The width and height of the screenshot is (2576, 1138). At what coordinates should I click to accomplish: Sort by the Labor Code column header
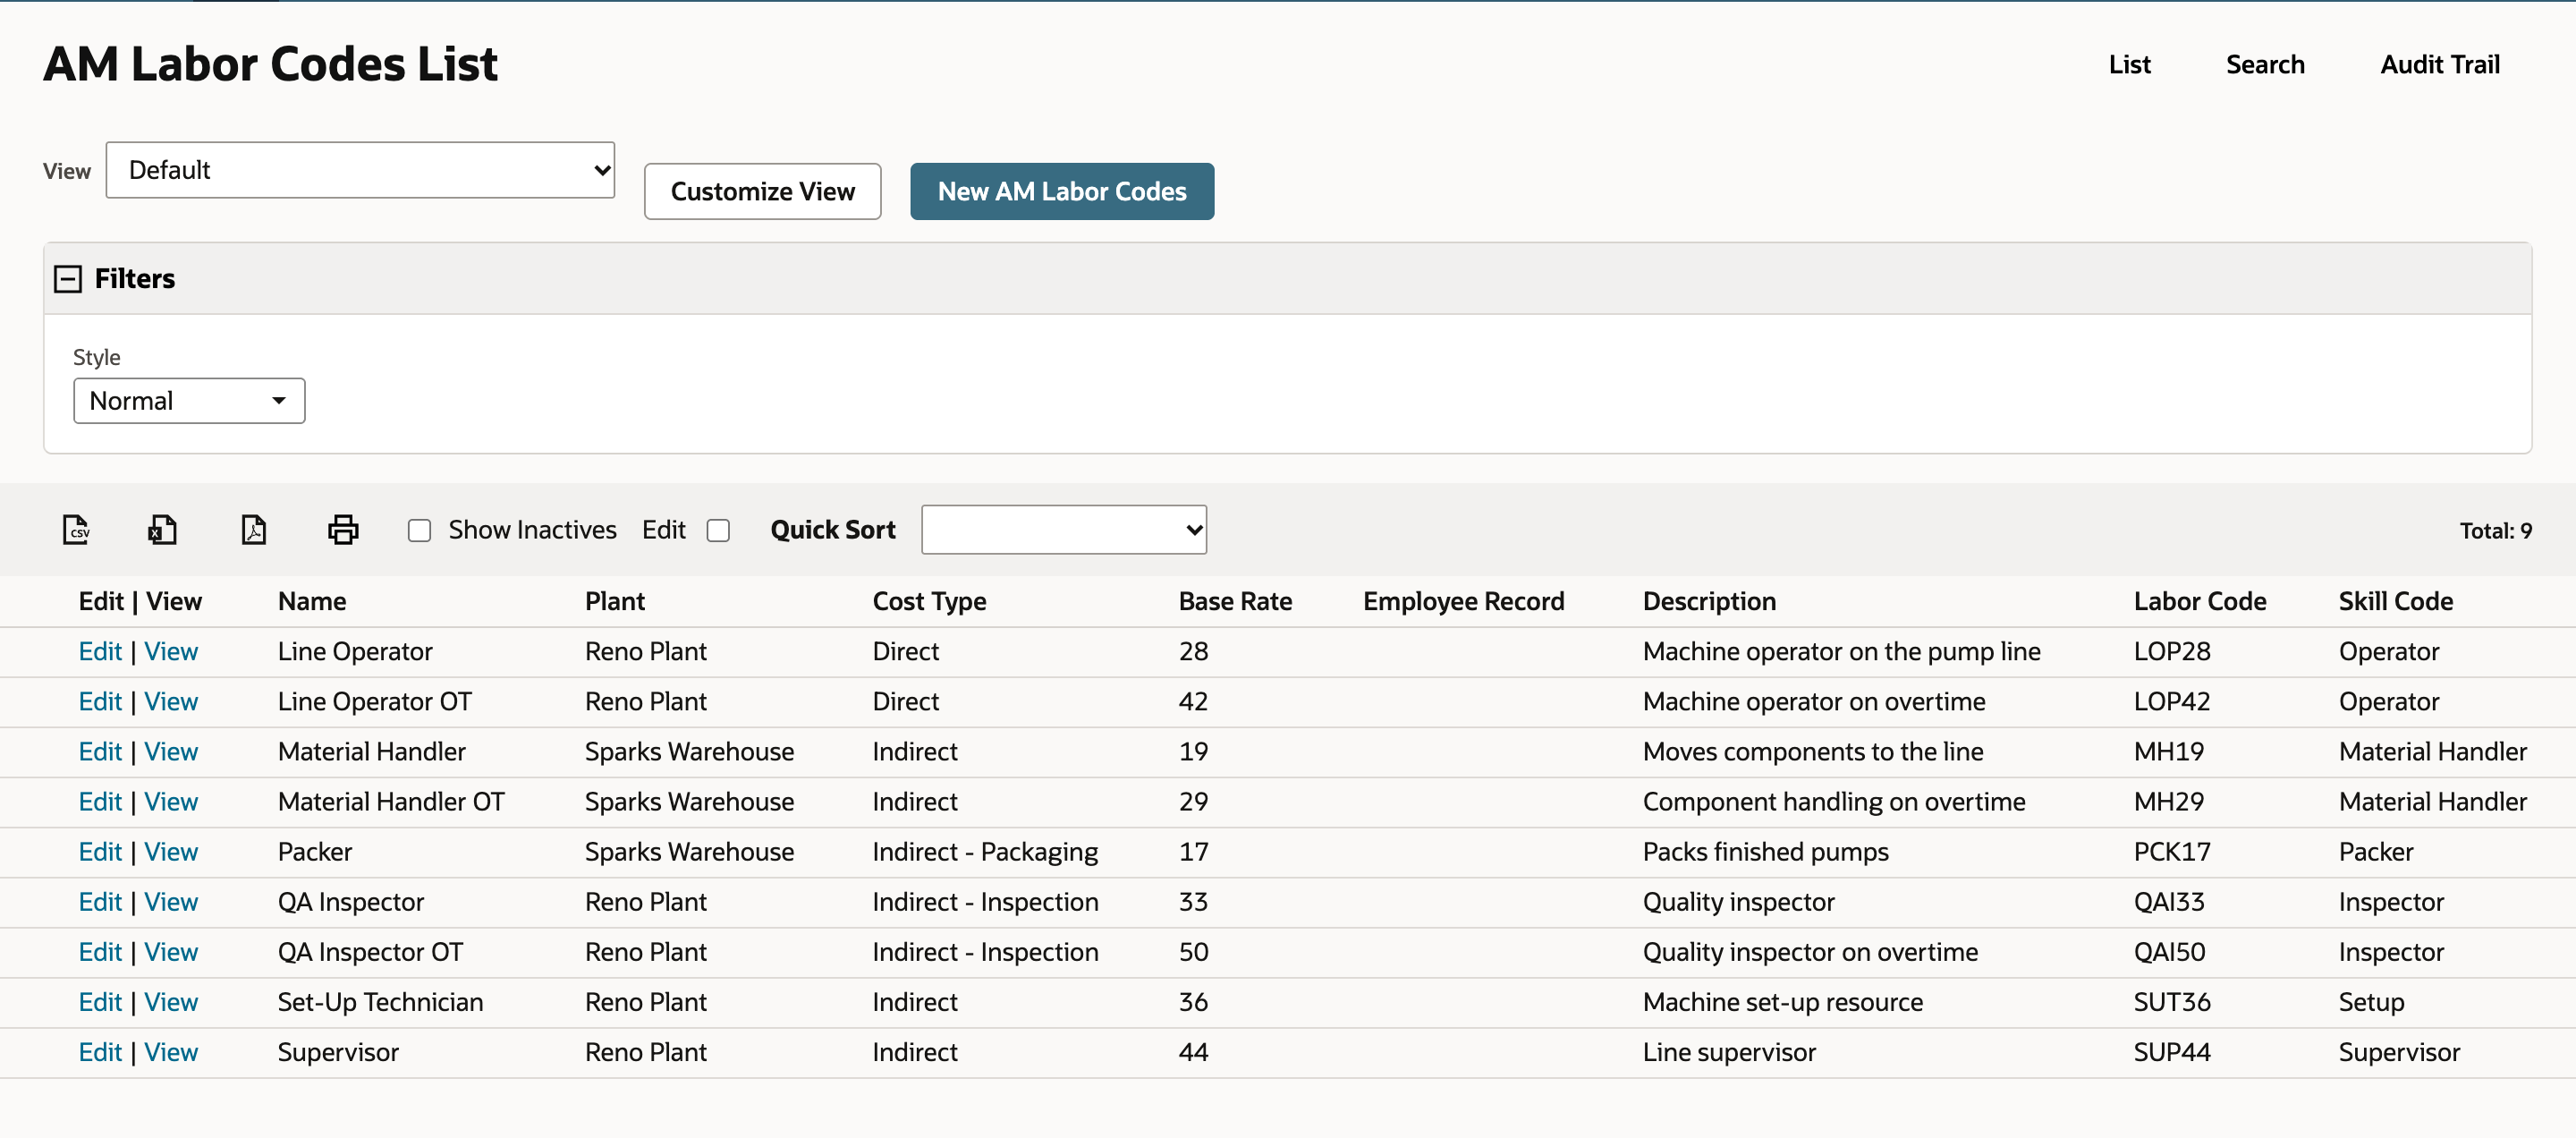click(x=2199, y=602)
